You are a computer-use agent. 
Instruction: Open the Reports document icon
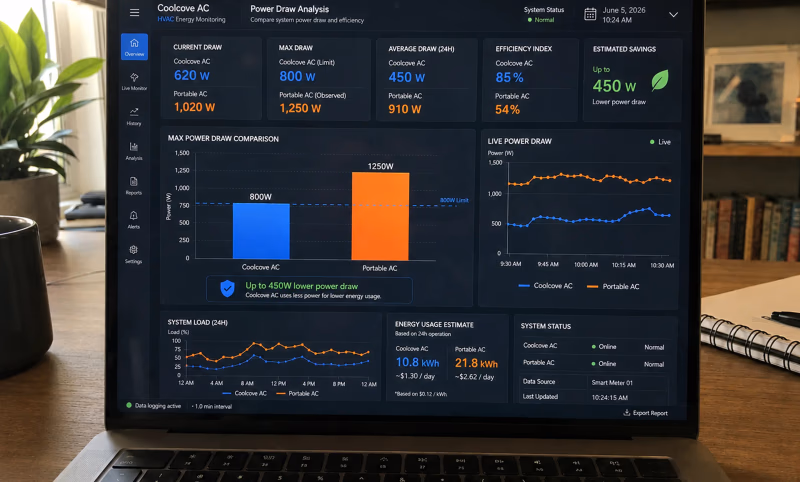click(134, 185)
